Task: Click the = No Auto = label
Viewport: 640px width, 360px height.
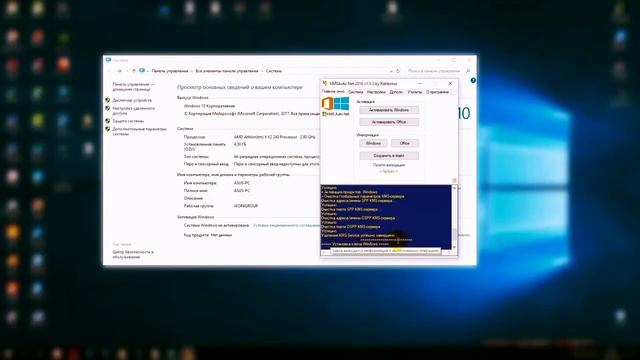Action: pos(389,171)
